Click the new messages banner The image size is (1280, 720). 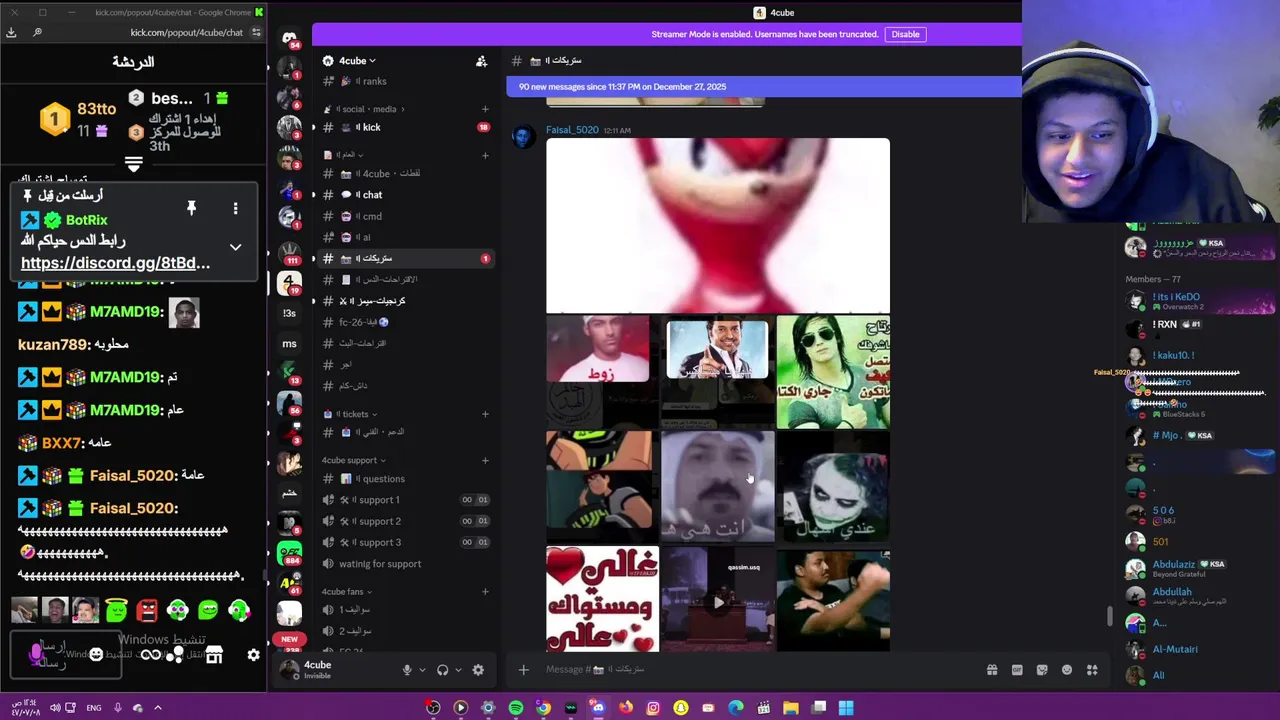click(764, 87)
